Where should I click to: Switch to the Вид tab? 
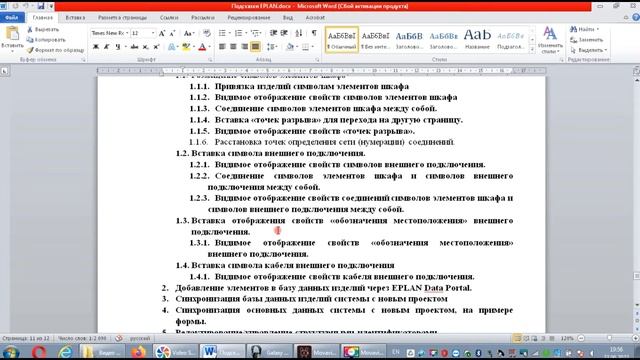pos(288,18)
